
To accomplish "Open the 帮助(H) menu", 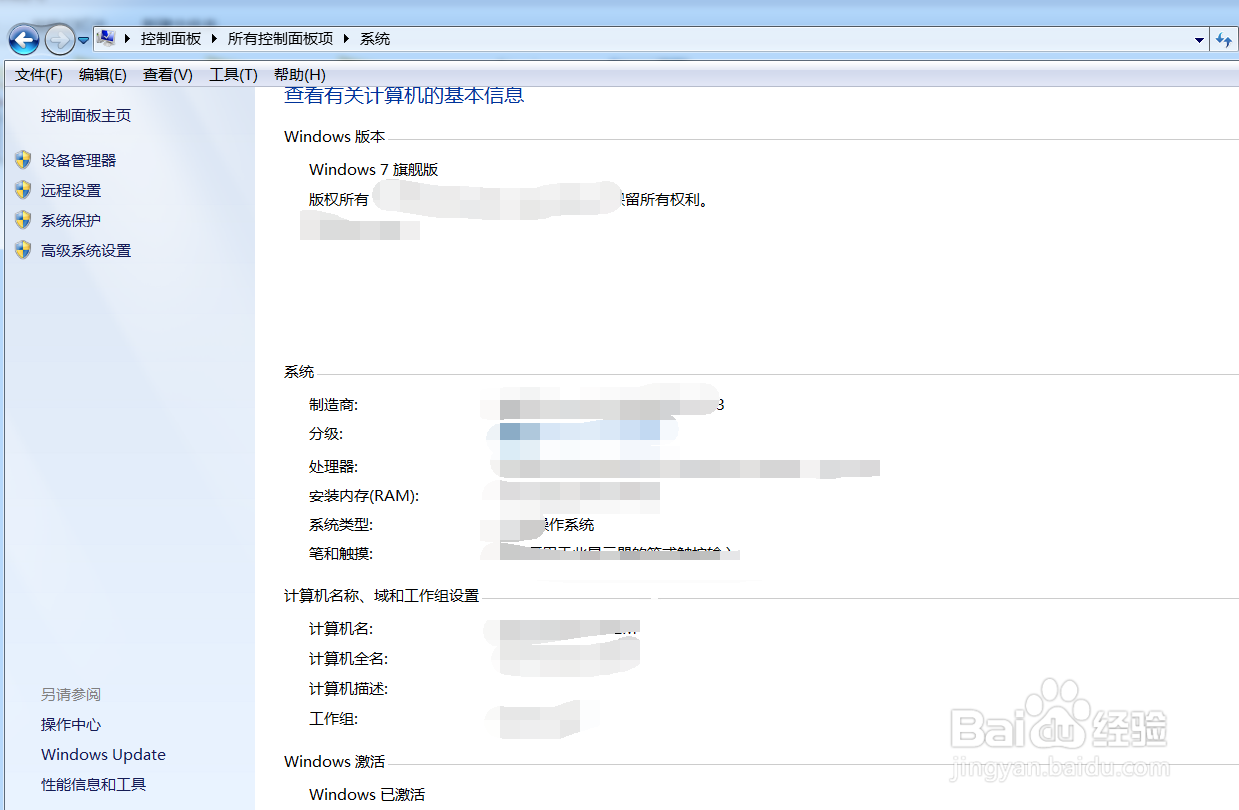I will click(300, 75).
